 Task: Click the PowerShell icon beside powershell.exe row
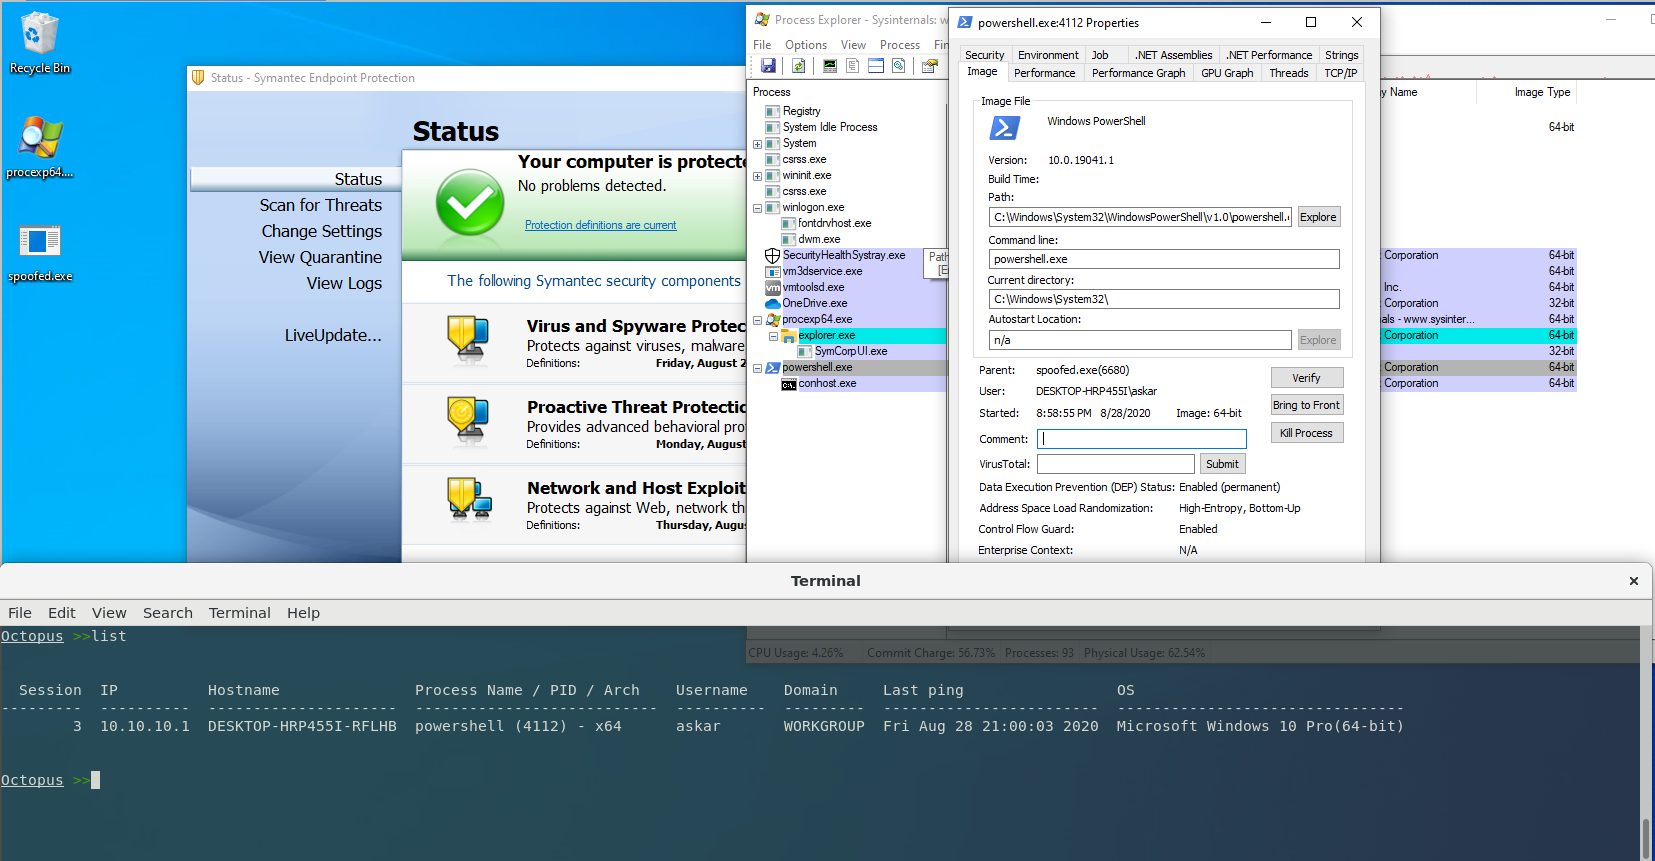pyautogui.click(x=772, y=368)
